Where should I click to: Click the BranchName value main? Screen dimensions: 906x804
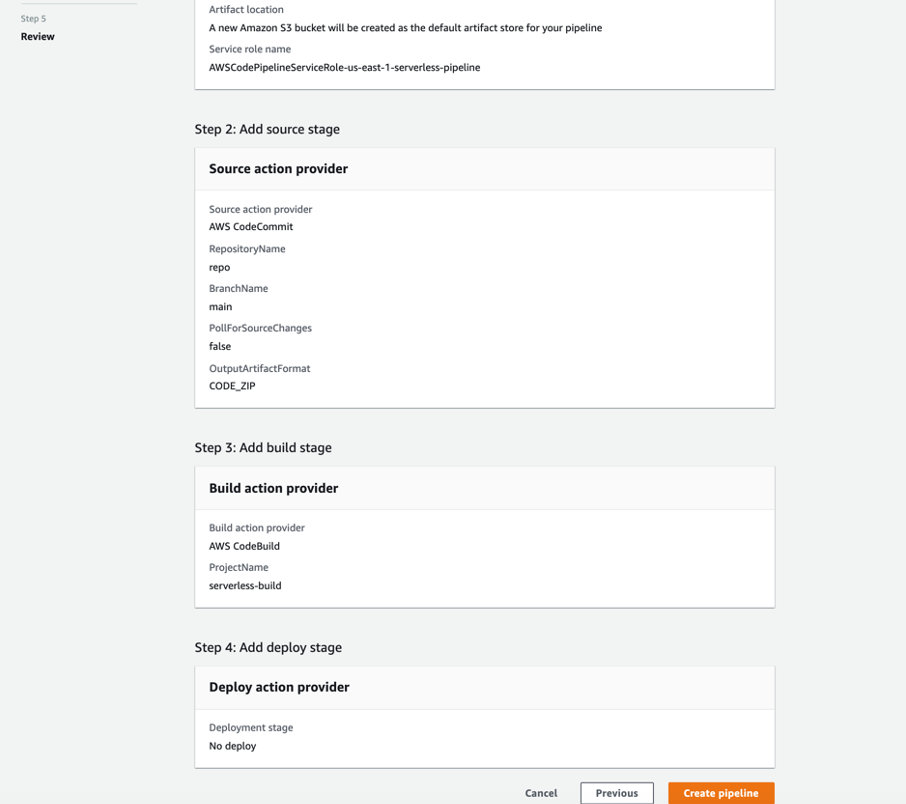pyautogui.click(x=220, y=307)
